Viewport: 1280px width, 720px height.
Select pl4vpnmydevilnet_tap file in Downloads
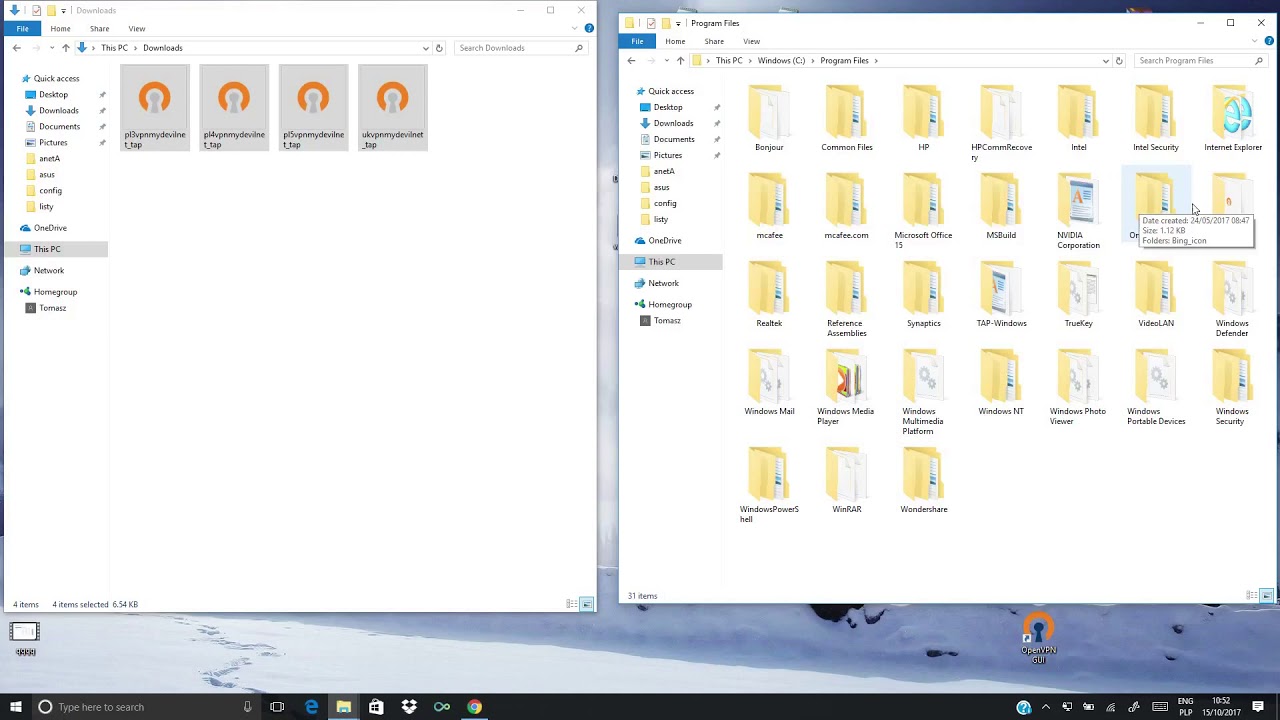pos(234,108)
